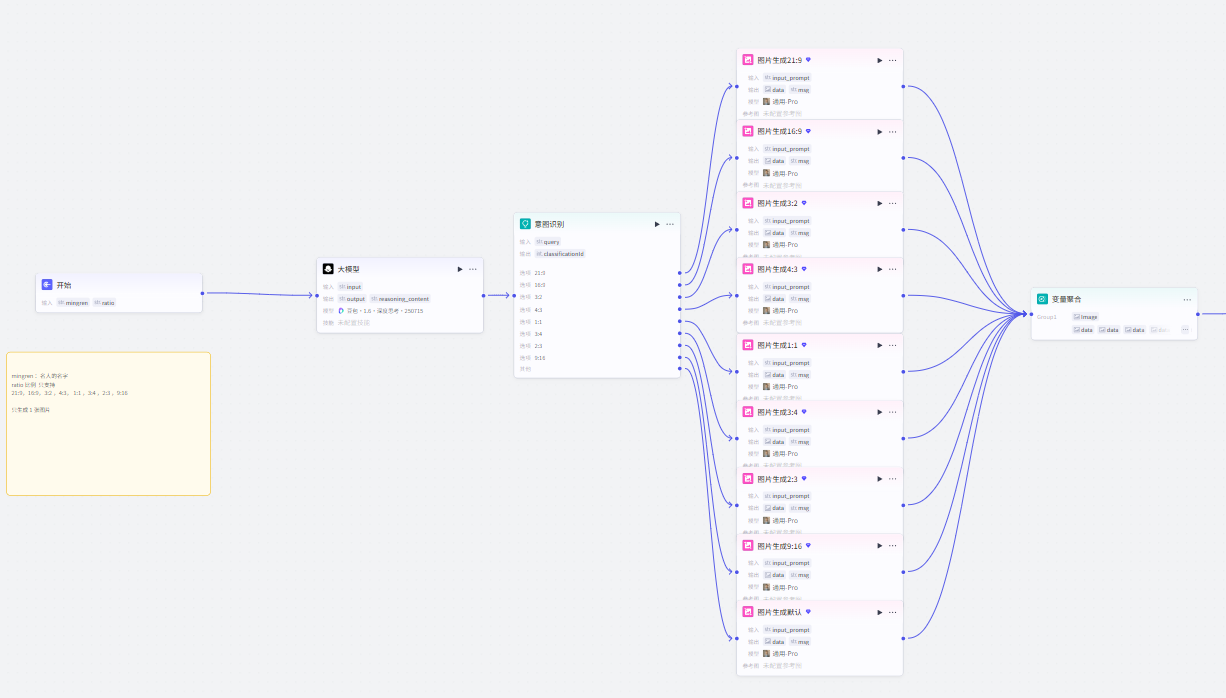Click the input_prompt tag in 图片生成2:3
The image size is (1226, 698).
(x=787, y=496)
